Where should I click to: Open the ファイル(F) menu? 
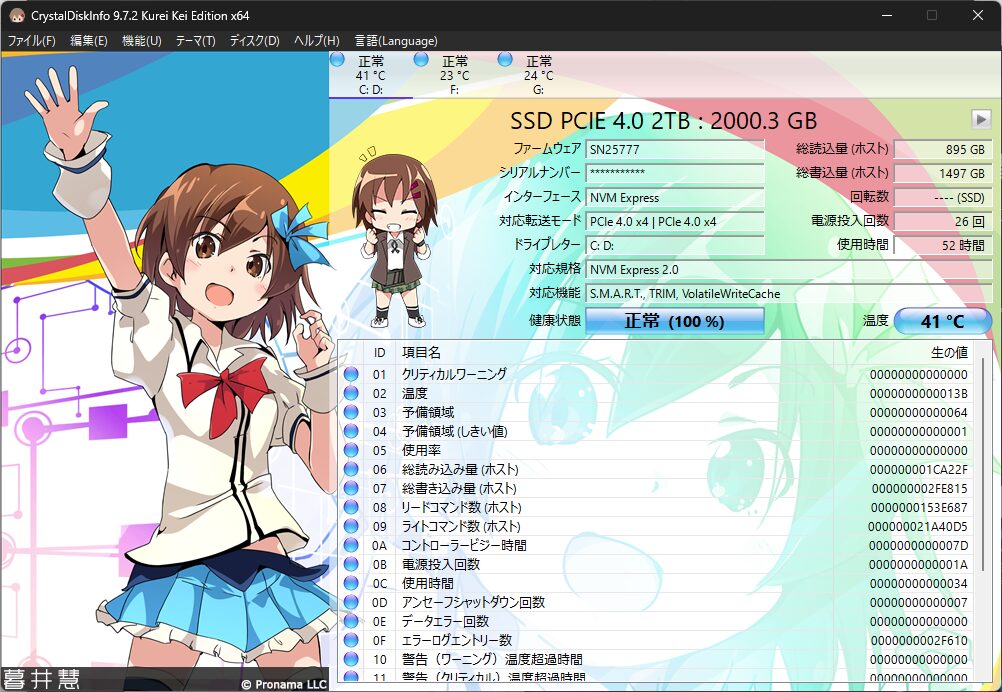32,41
